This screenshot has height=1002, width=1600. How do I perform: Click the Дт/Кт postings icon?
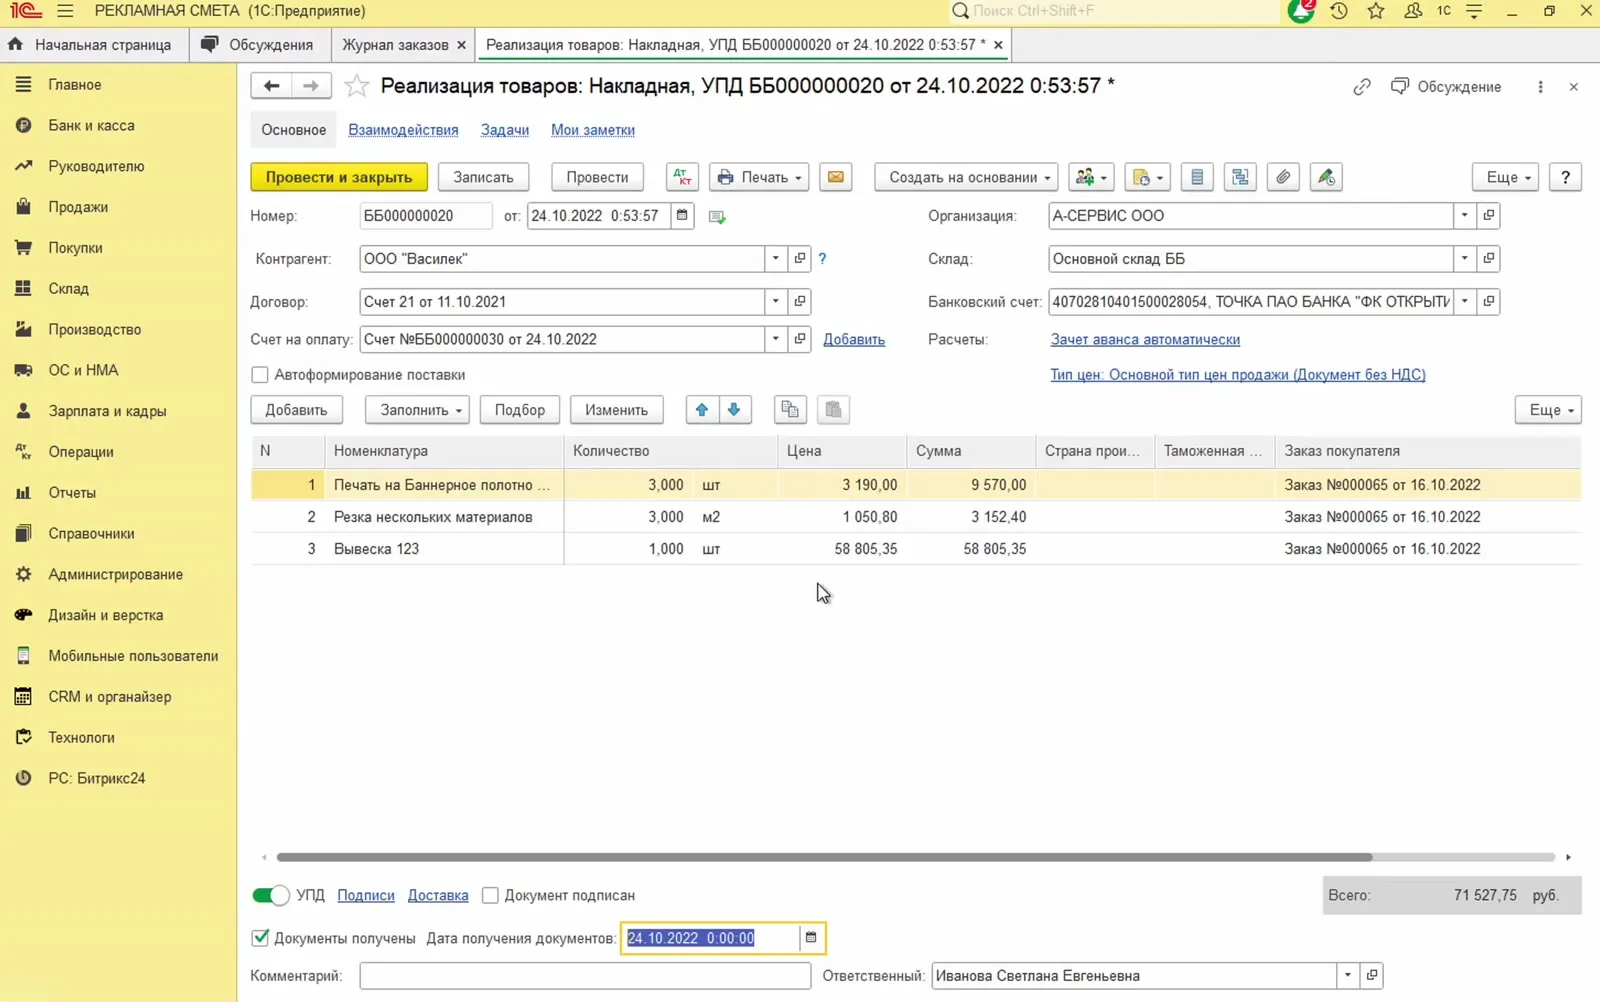click(682, 177)
